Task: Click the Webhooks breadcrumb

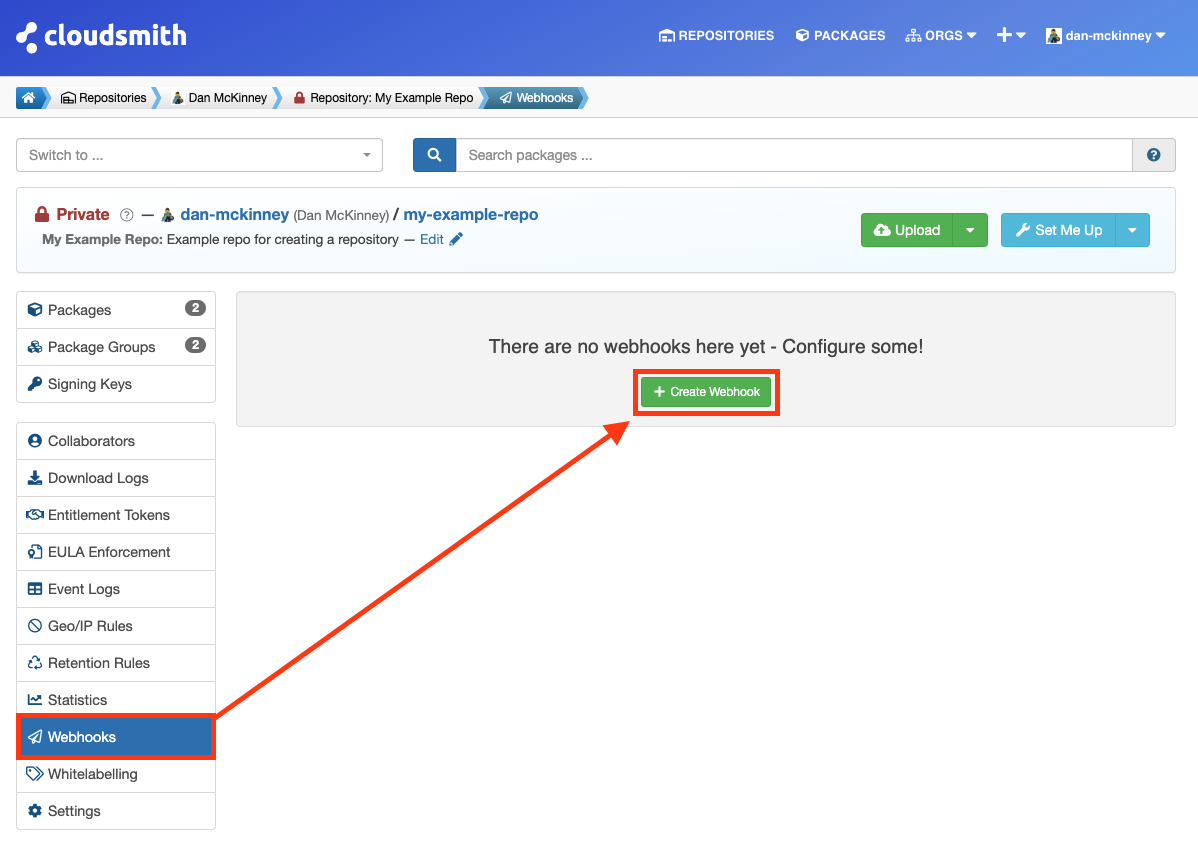Action: (536, 98)
